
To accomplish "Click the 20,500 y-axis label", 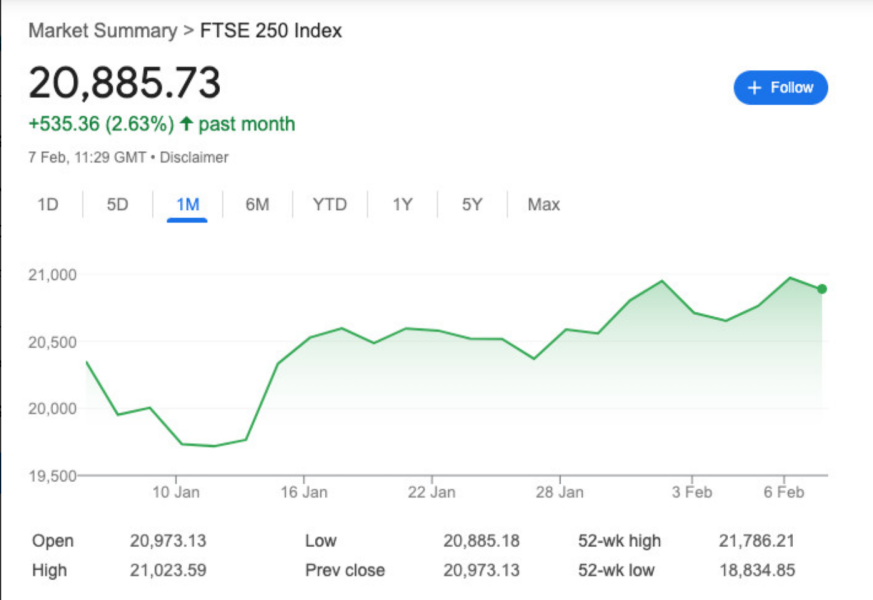I will pos(52,342).
